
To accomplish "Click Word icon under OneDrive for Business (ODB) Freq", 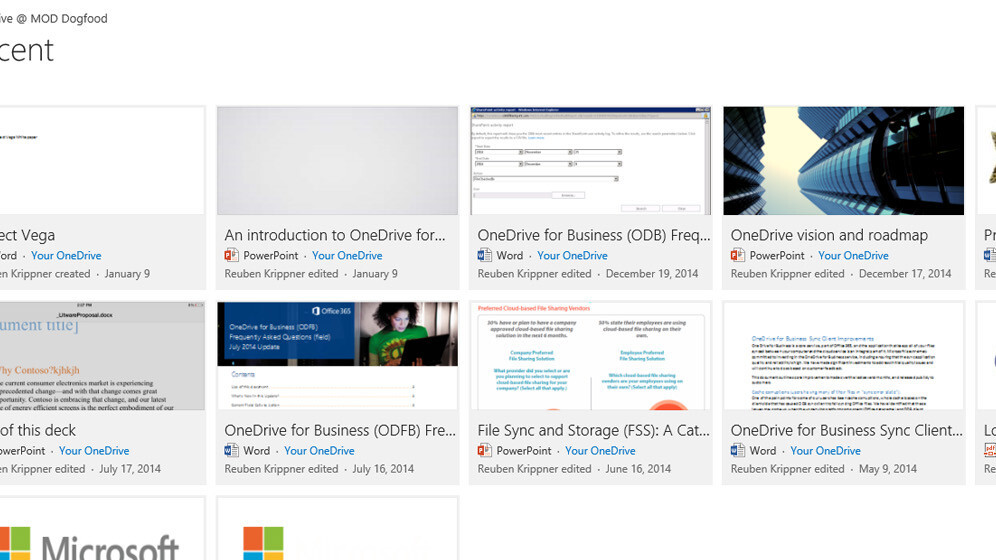I will tap(484, 256).
